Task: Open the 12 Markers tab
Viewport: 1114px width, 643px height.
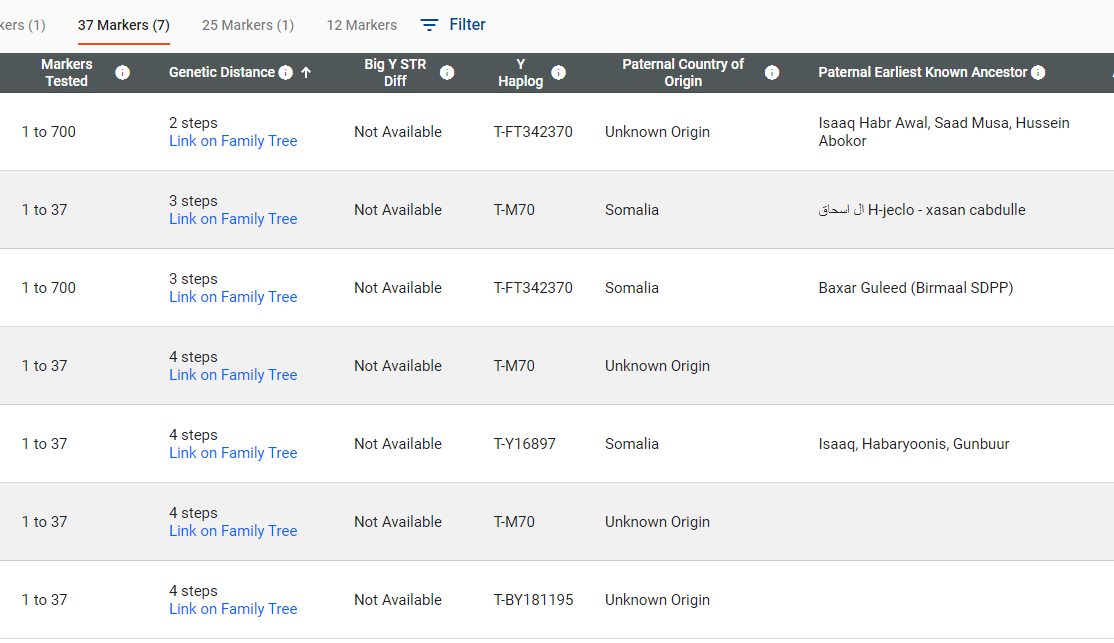Action: pyautogui.click(x=361, y=25)
